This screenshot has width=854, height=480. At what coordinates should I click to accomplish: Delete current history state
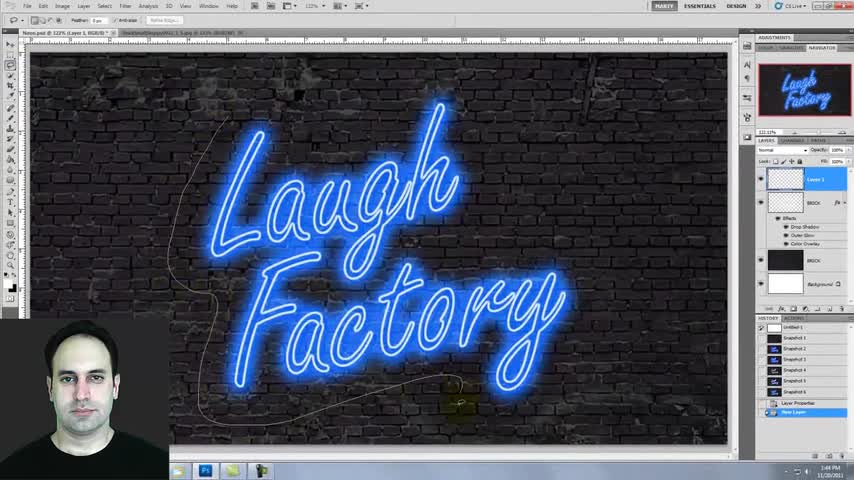tap(841, 455)
